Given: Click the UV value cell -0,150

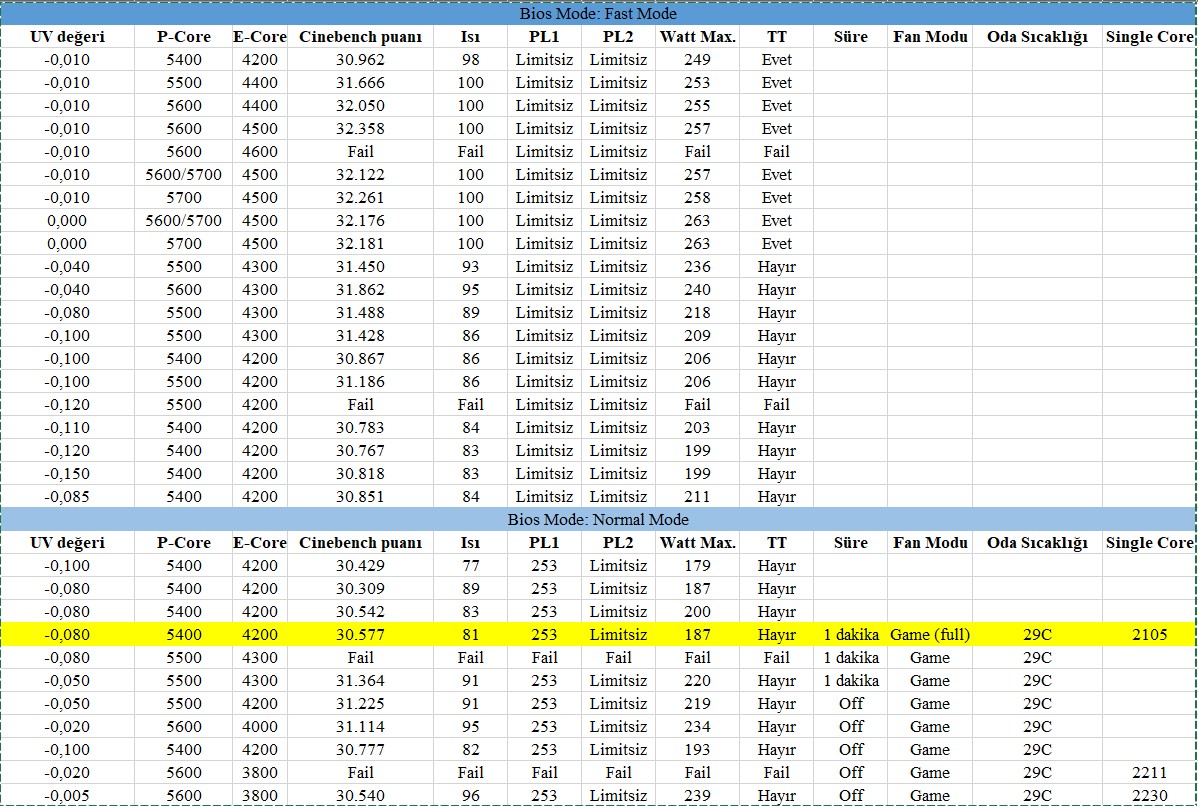Looking at the screenshot, I should coord(67,474).
